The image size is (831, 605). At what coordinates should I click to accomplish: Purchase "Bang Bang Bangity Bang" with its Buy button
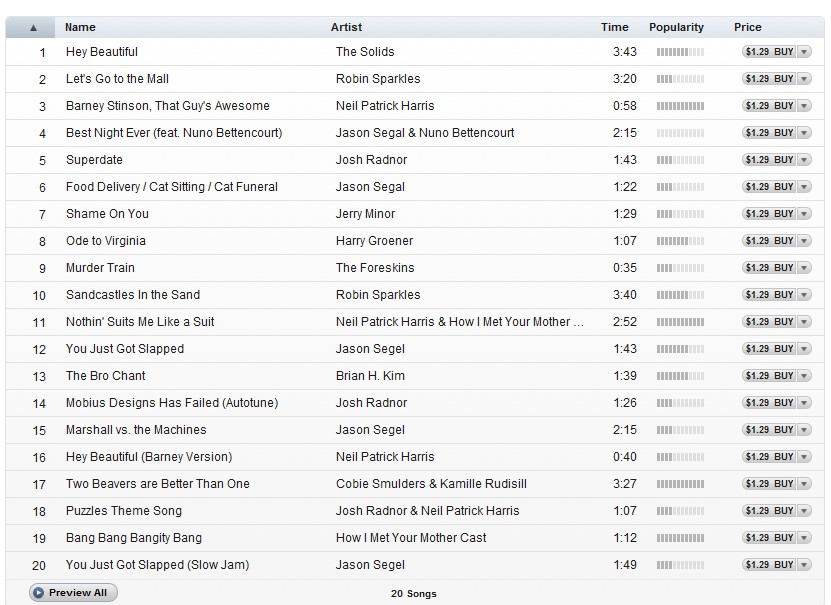[768, 538]
